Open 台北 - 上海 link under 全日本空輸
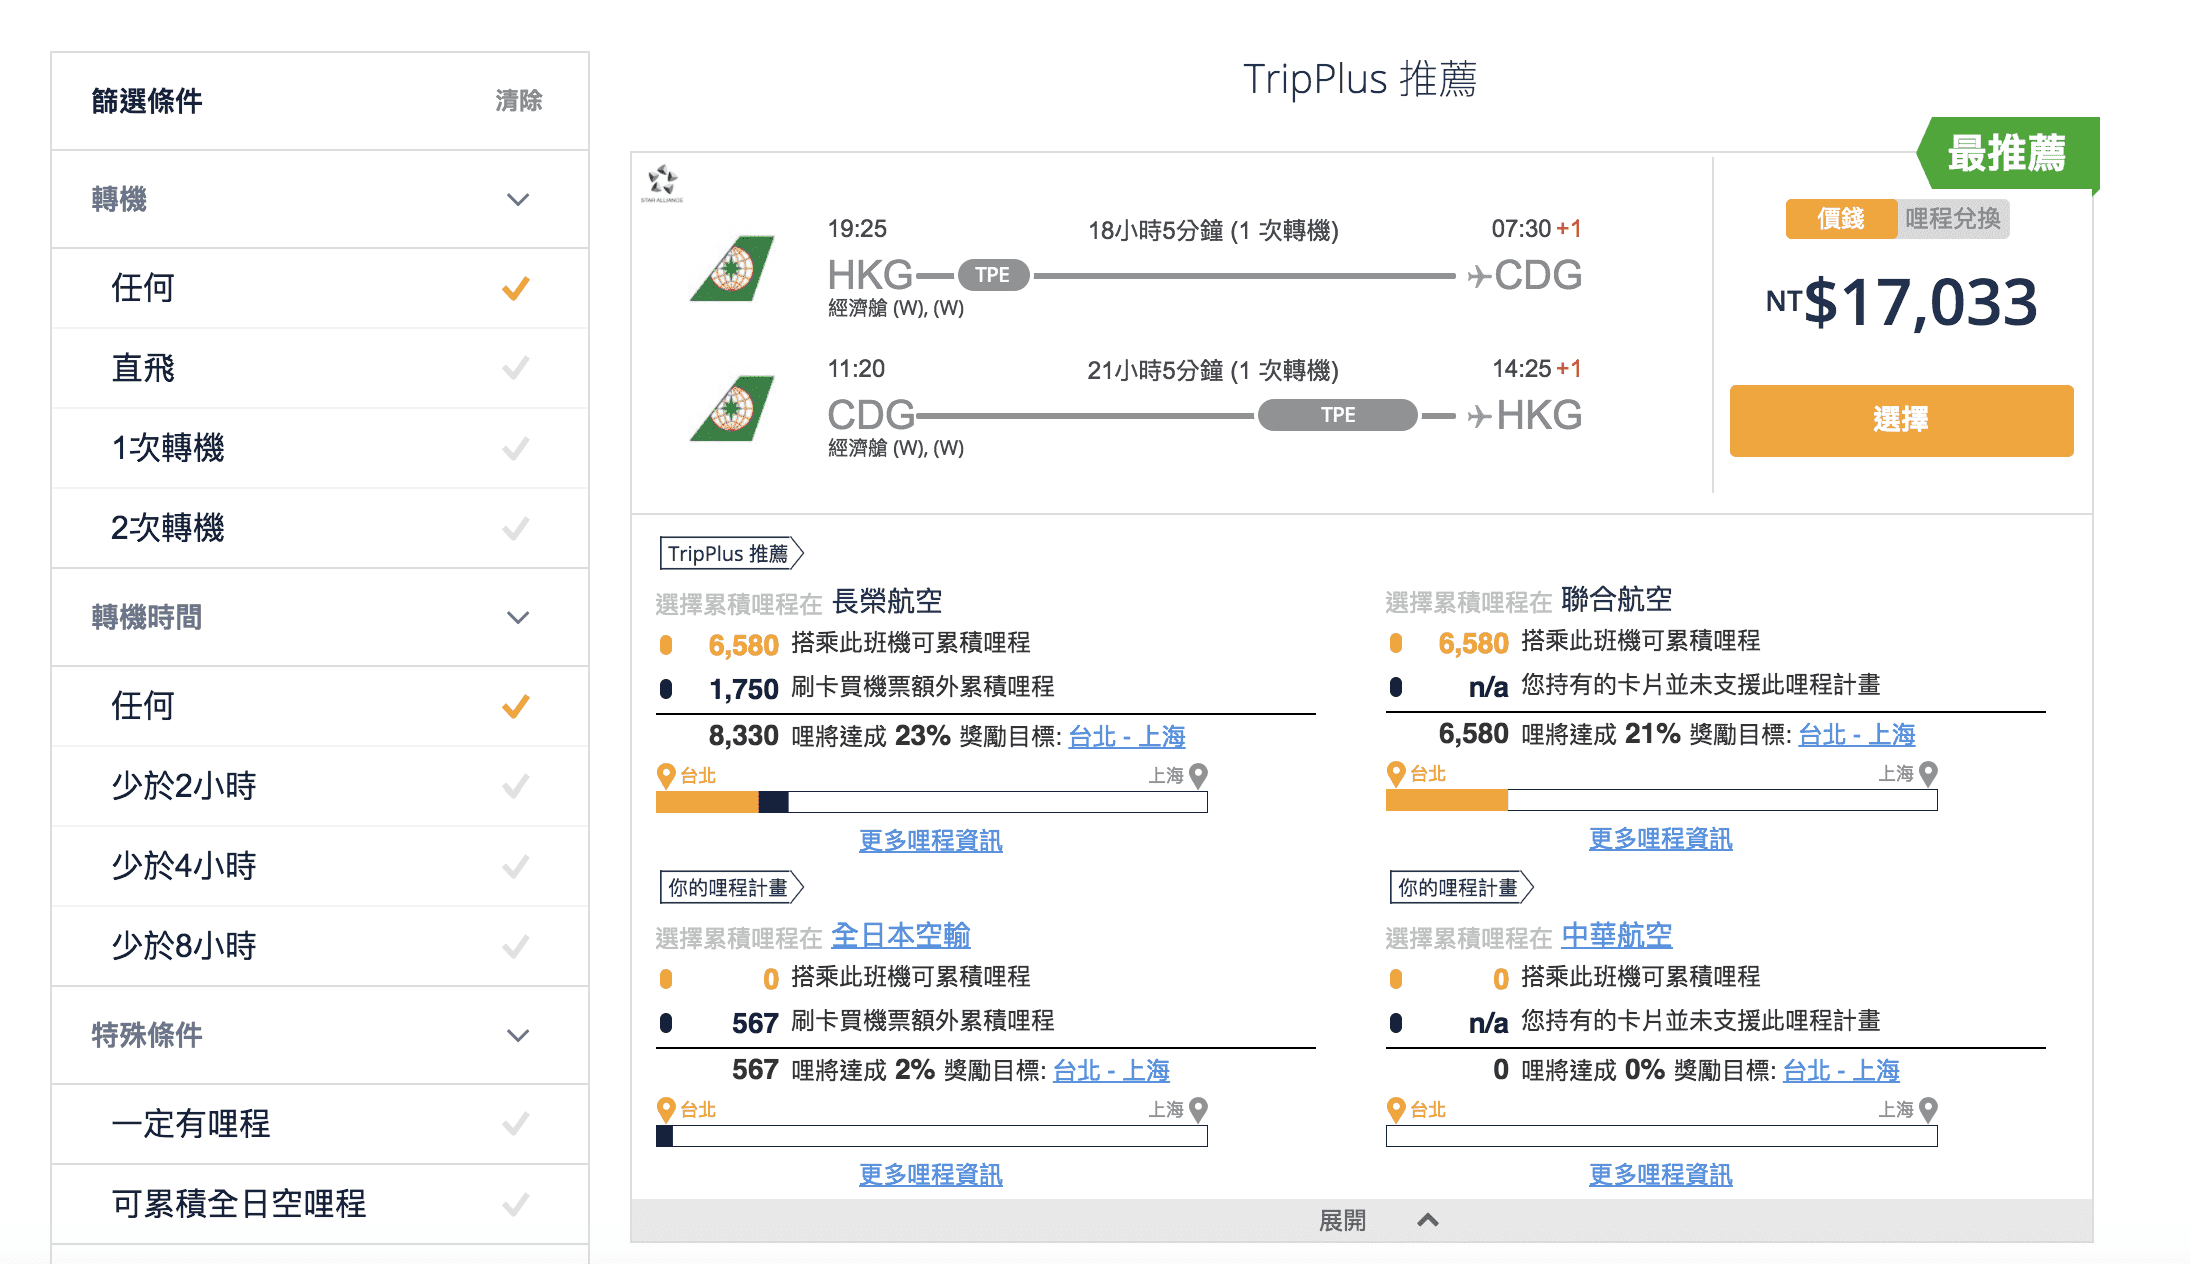 (1111, 1071)
